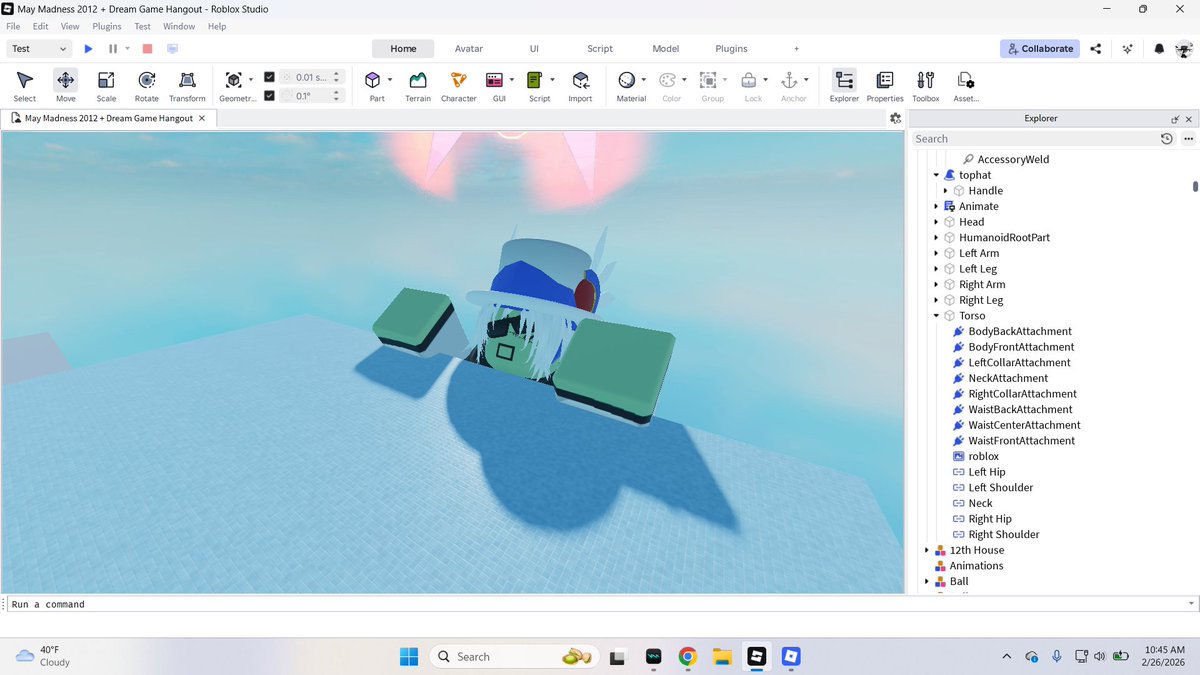
Task: Open Windows Start menu
Action: (409, 657)
